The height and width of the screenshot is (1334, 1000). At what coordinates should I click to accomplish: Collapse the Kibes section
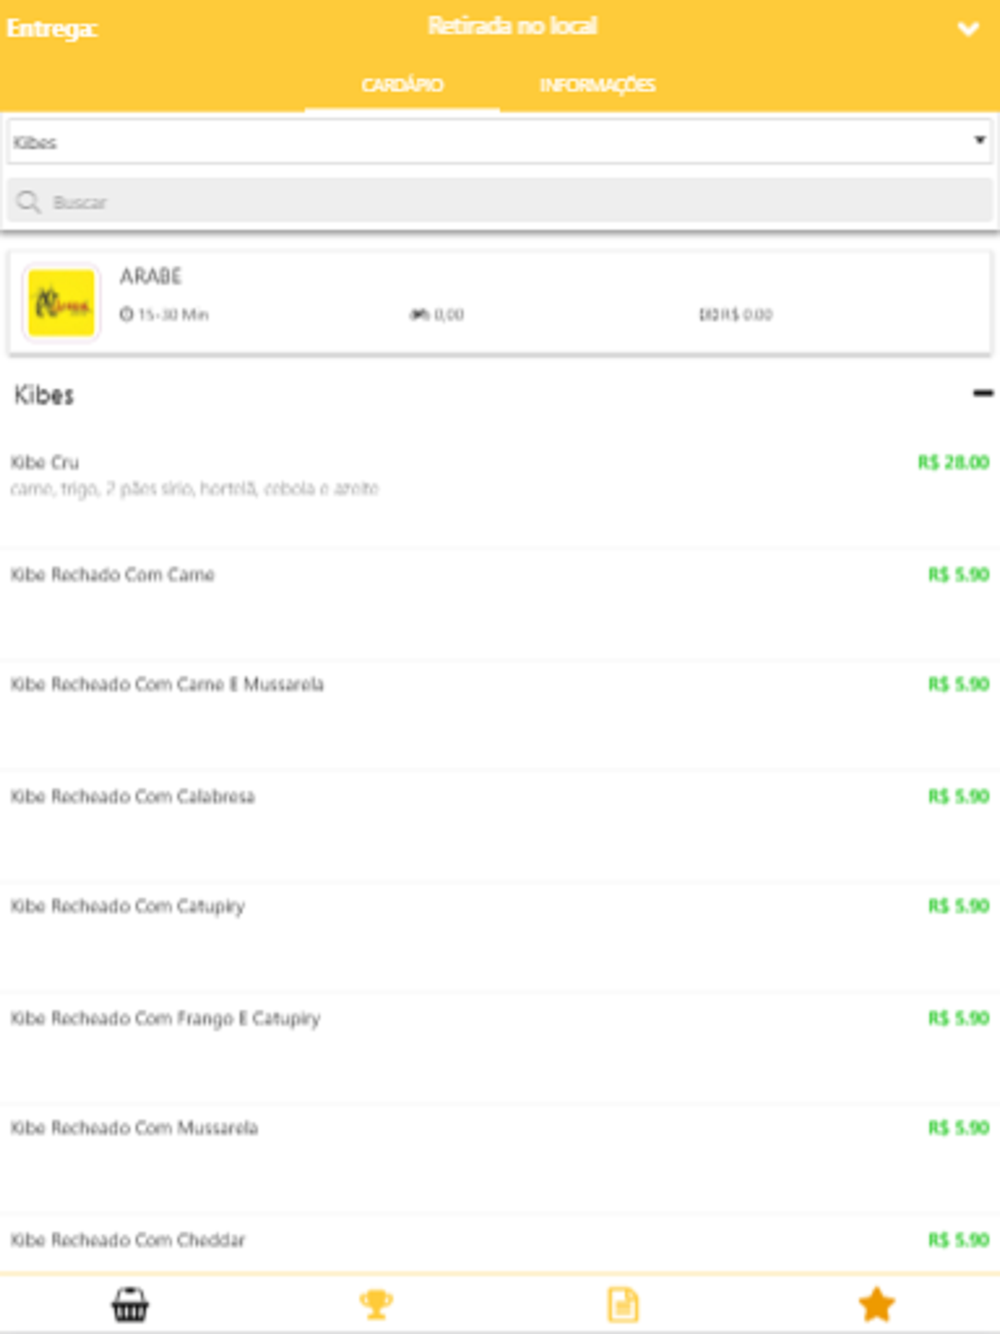(983, 394)
